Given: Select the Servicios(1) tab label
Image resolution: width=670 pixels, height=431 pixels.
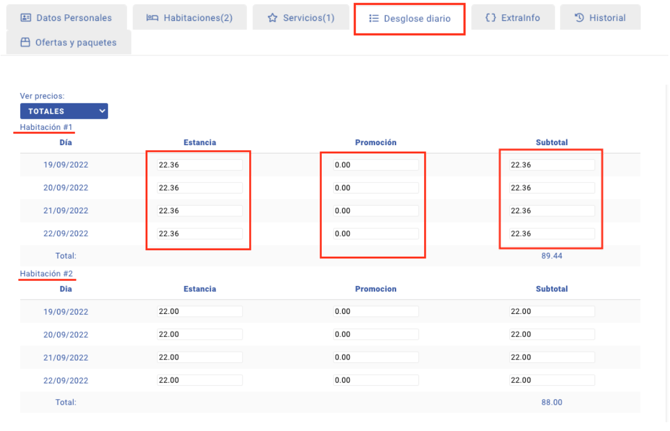Looking at the screenshot, I should pos(308,18).
